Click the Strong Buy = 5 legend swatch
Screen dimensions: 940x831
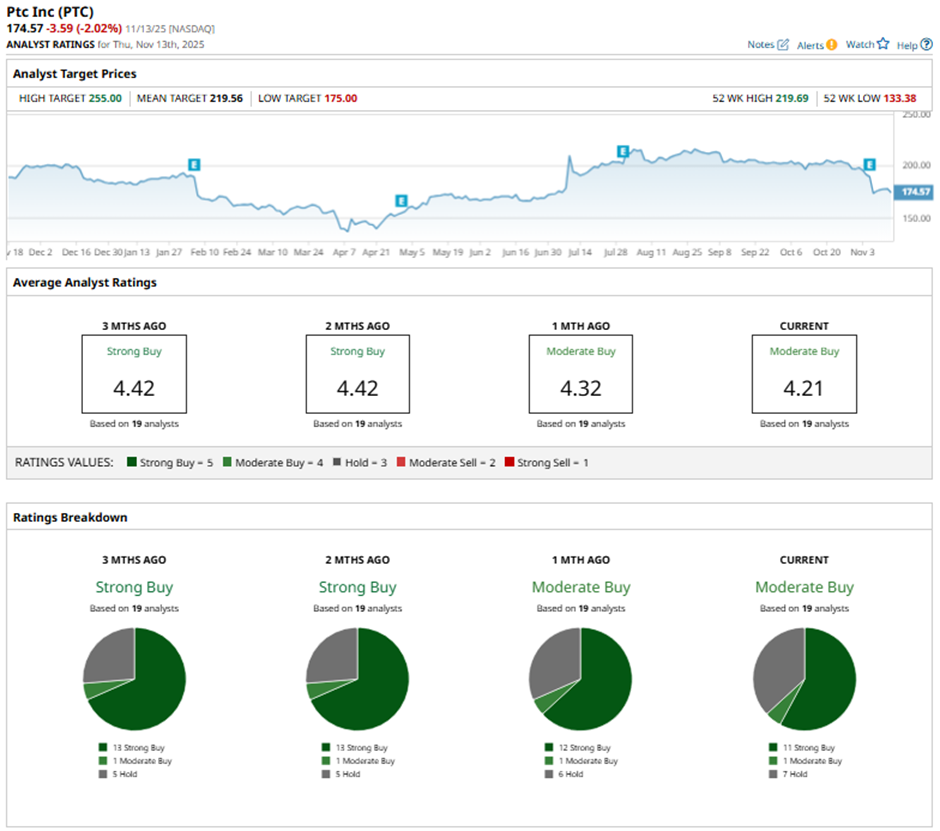tap(133, 462)
